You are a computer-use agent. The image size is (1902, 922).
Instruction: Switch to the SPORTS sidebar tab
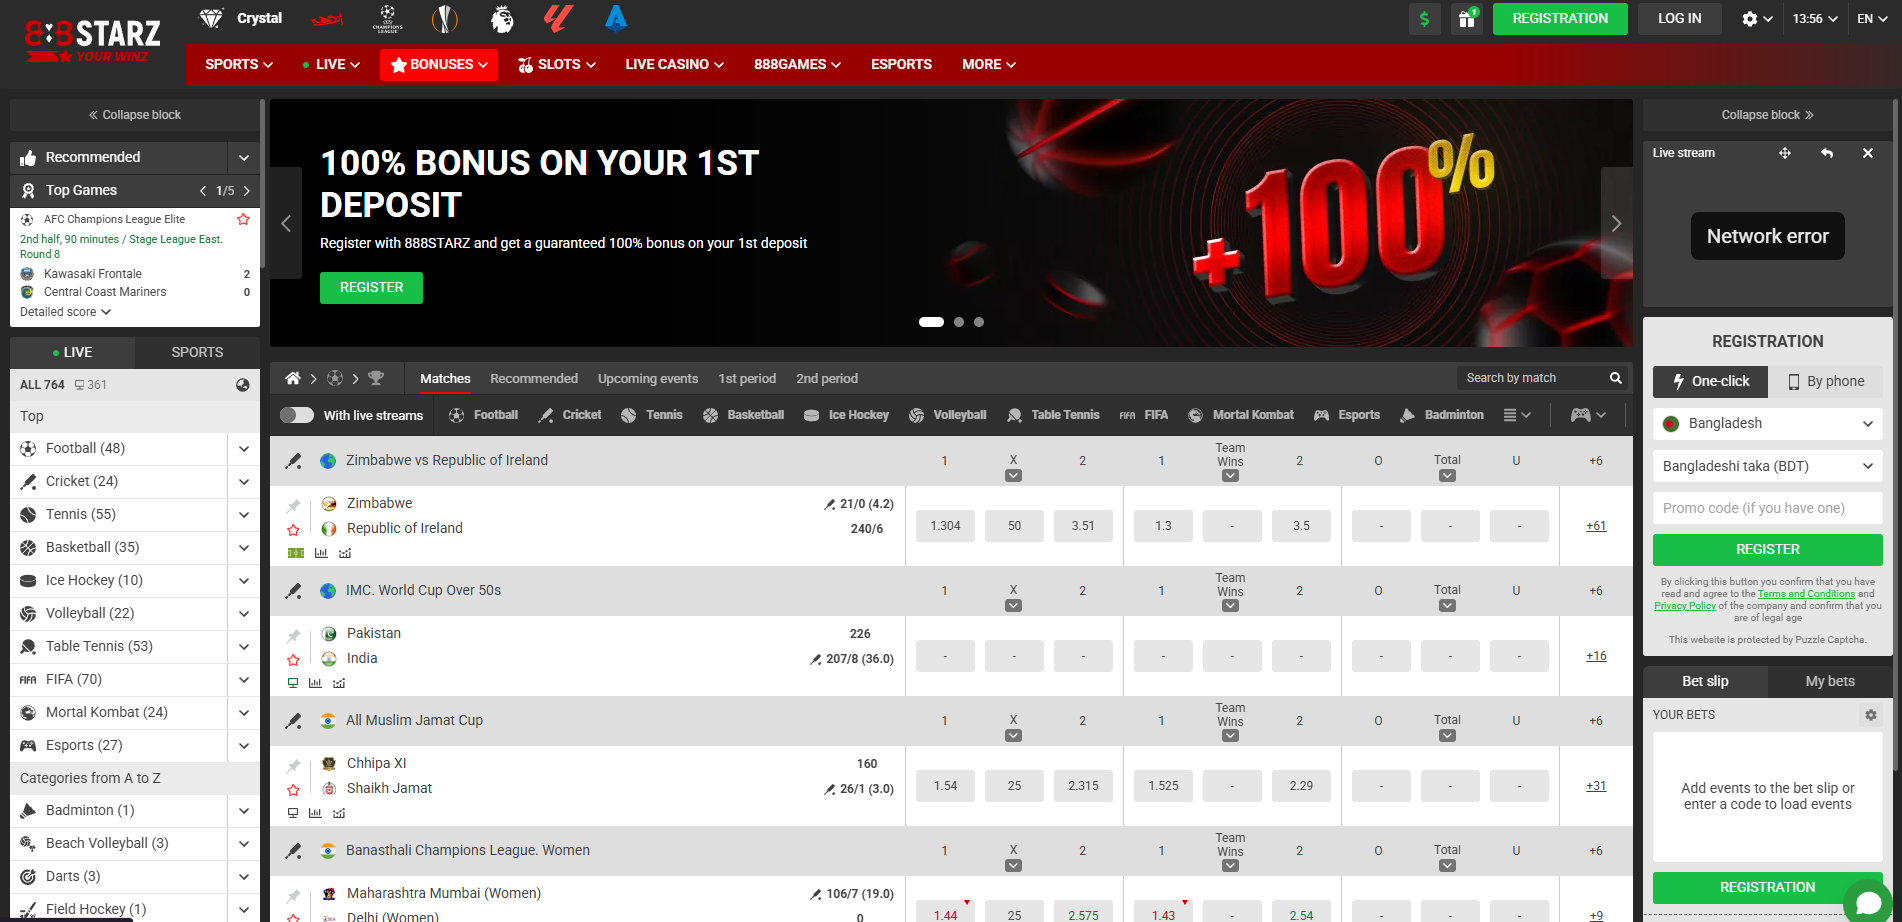point(197,352)
